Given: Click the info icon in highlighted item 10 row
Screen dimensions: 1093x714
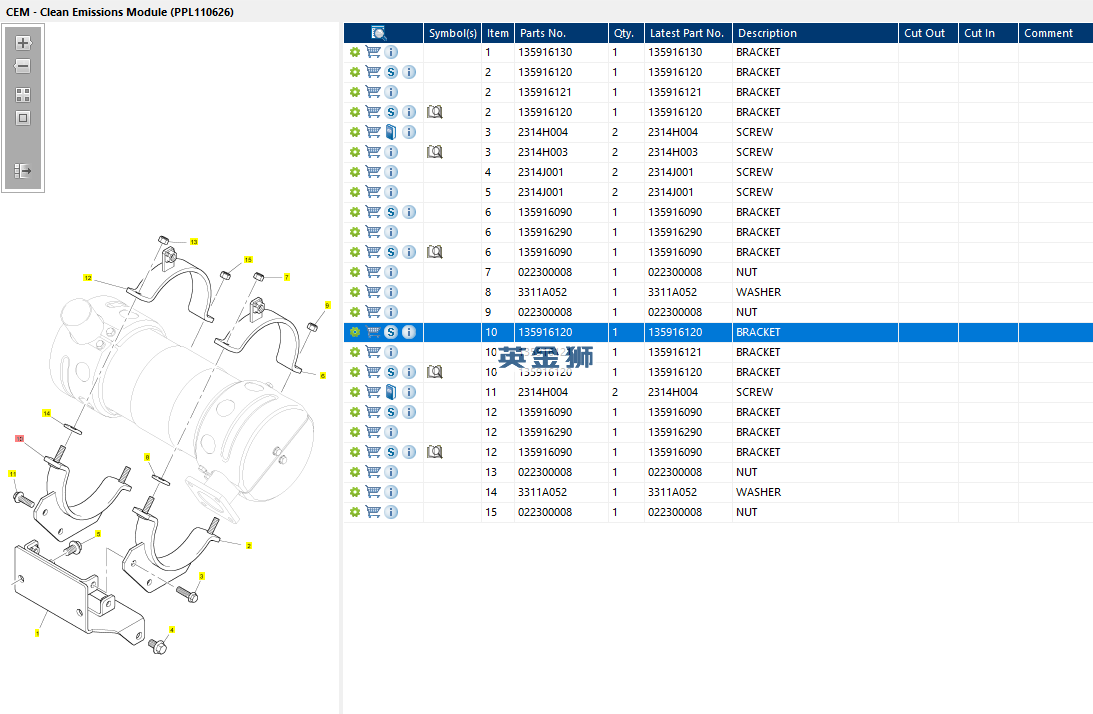Looking at the screenshot, I should [x=409, y=333].
